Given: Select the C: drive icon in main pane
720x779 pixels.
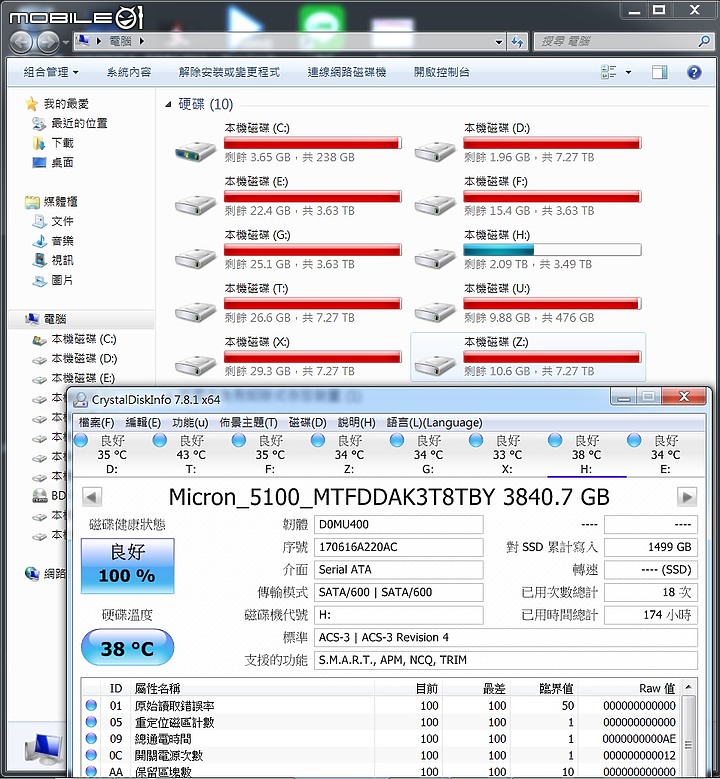Looking at the screenshot, I should (x=195, y=151).
